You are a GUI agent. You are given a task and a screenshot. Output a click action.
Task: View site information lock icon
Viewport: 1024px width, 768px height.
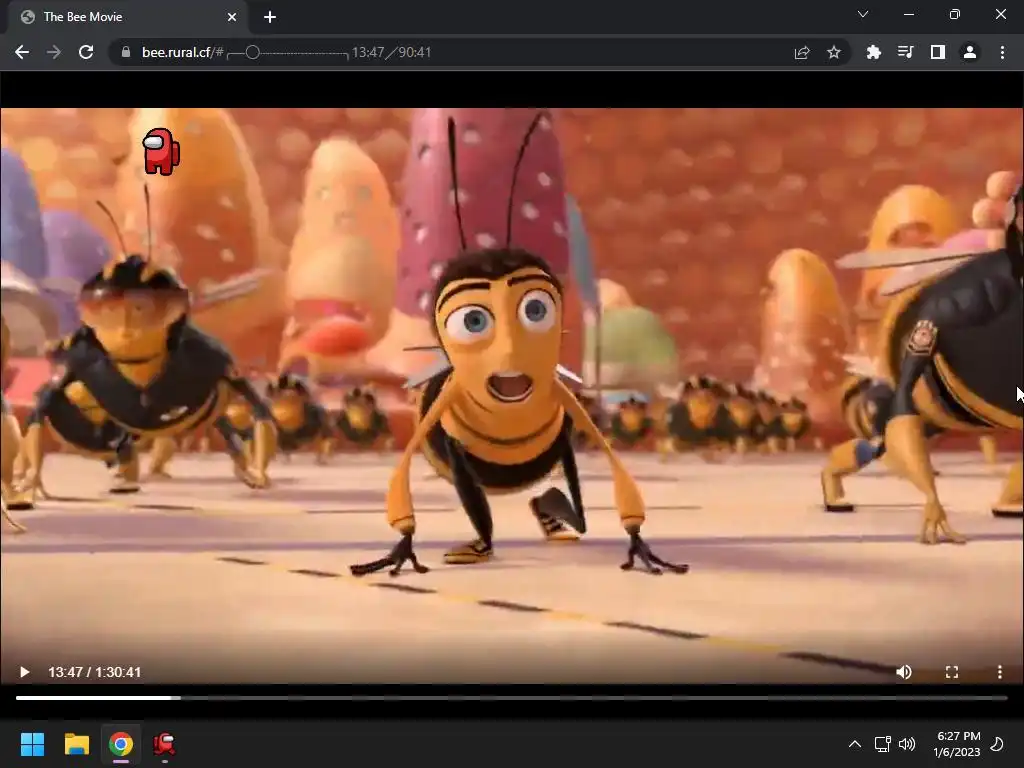click(126, 52)
